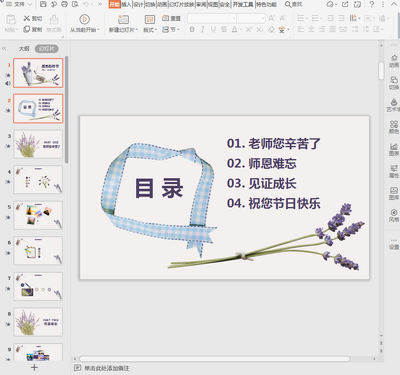The width and height of the screenshot is (400, 375).
Task: Toggle Superscript formatting
Action: click(x=249, y=30)
